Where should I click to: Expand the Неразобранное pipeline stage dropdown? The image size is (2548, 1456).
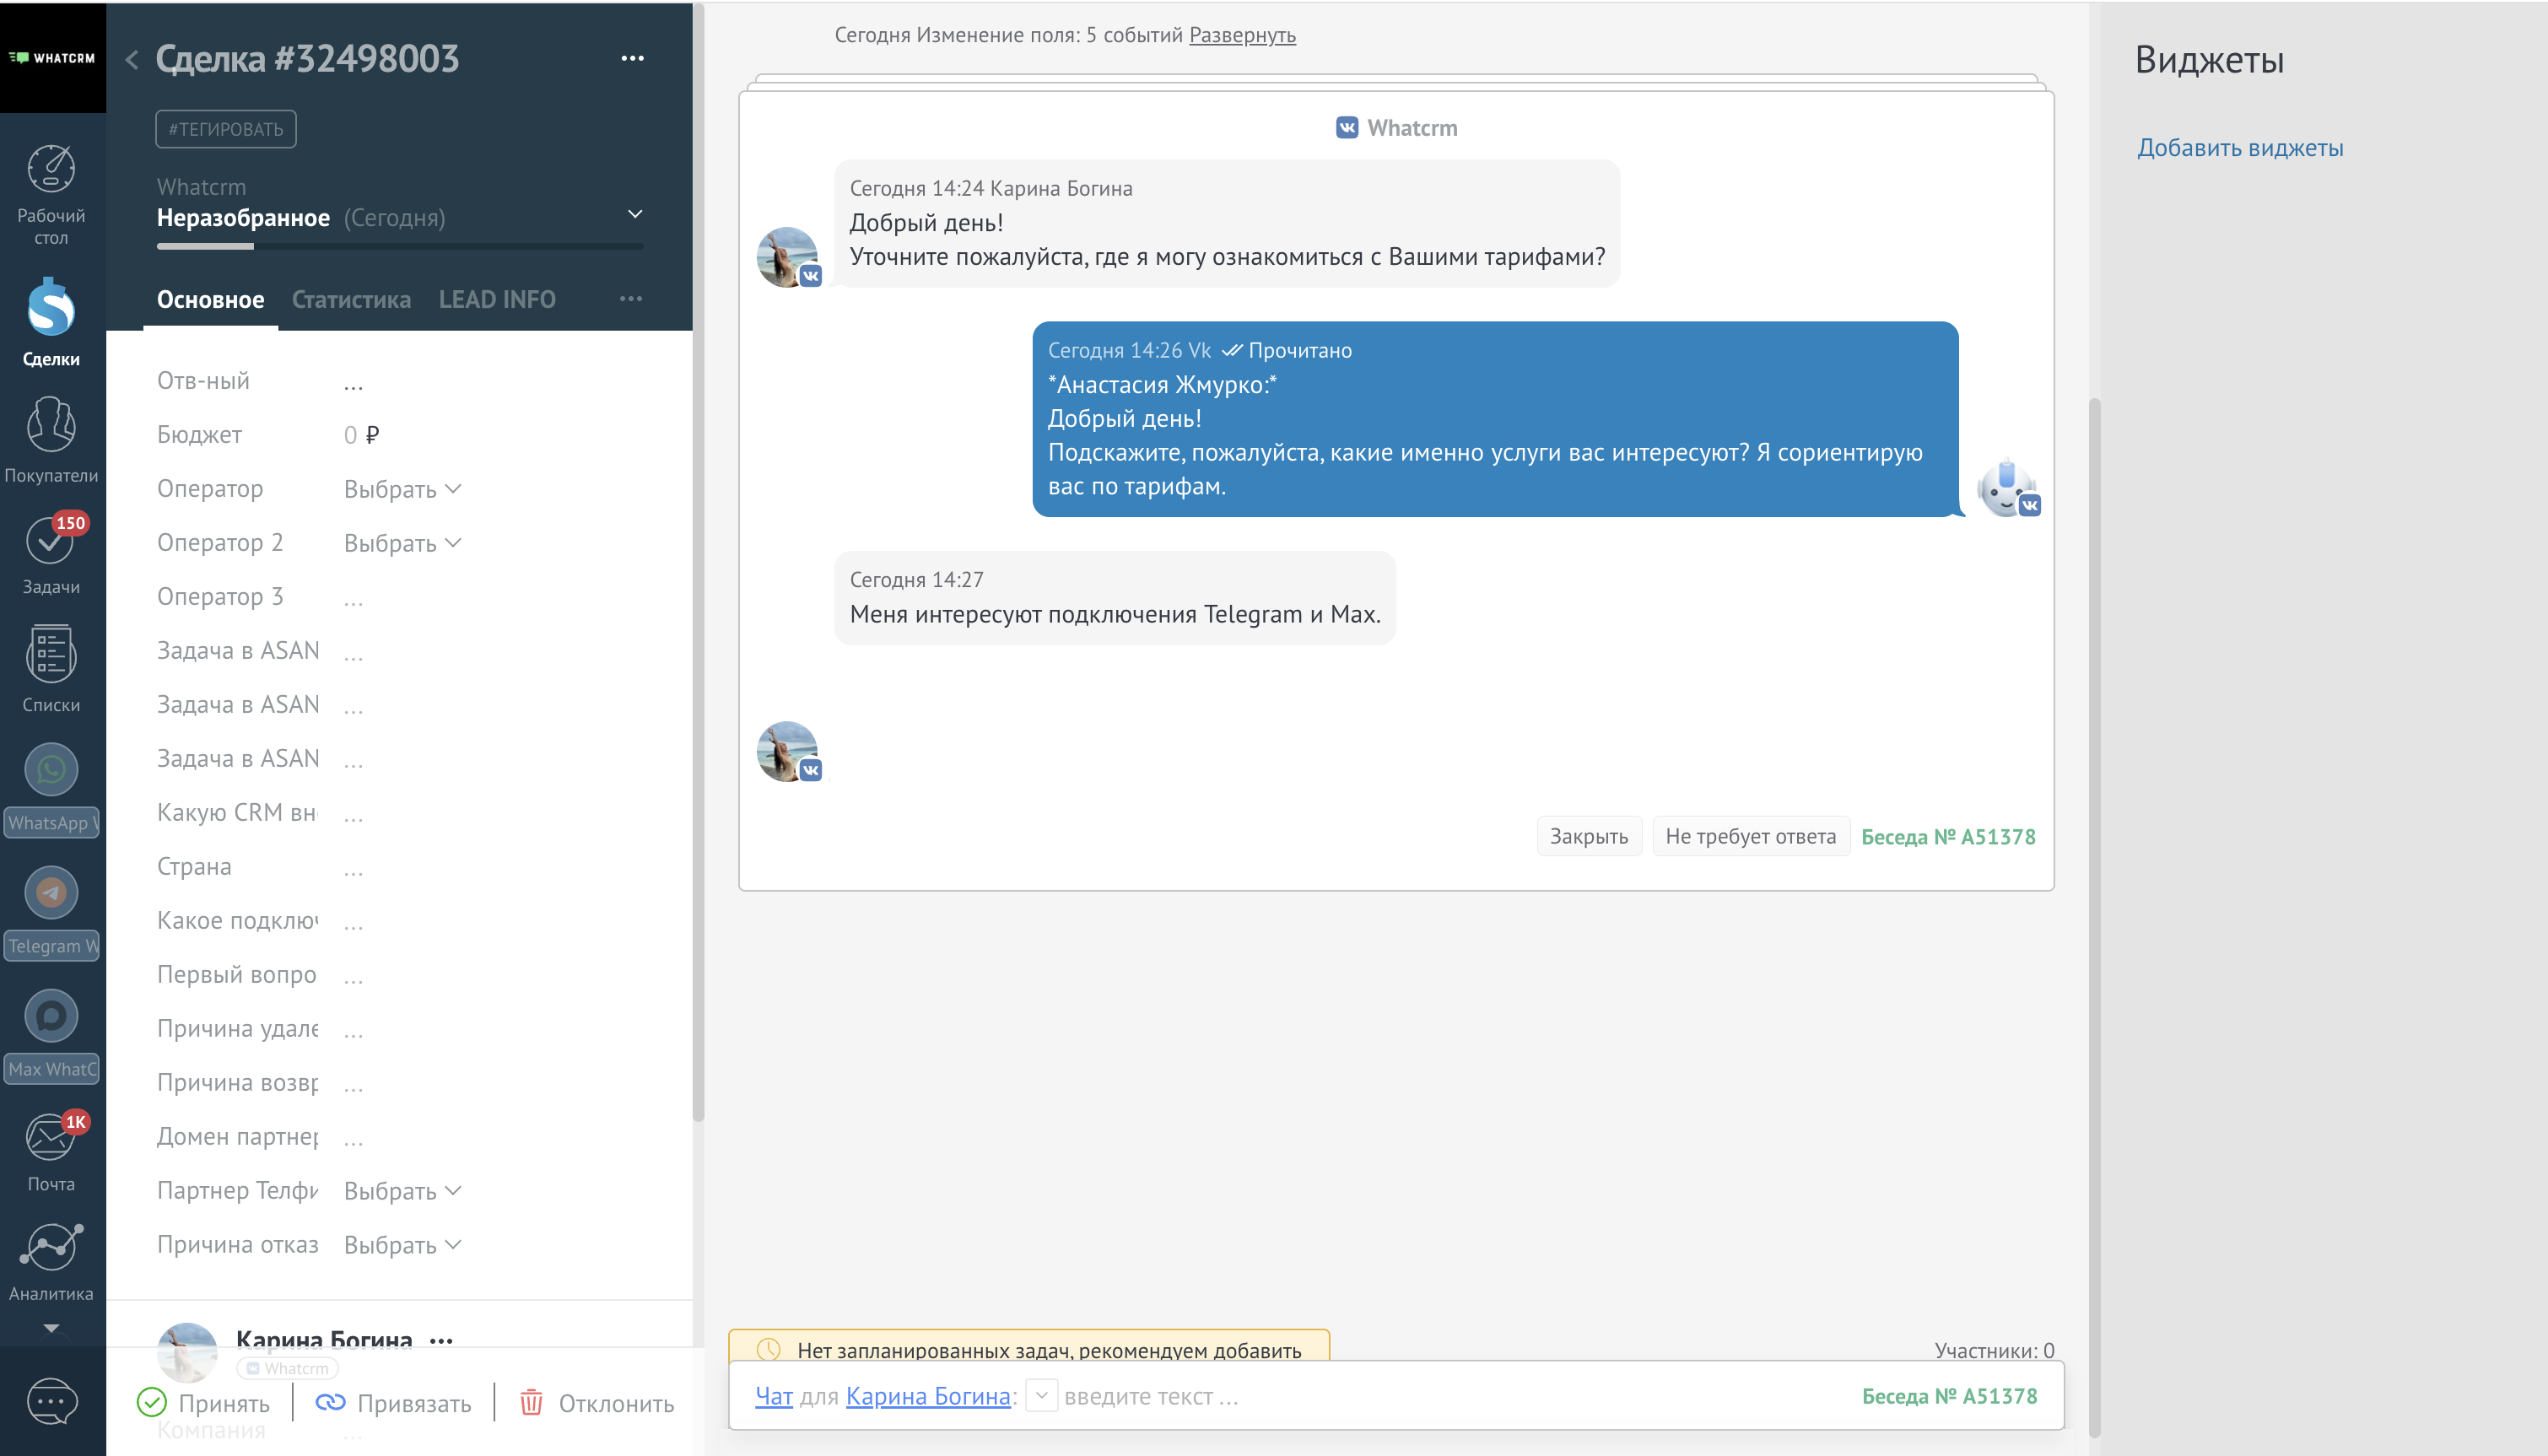[x=635, y=214]
